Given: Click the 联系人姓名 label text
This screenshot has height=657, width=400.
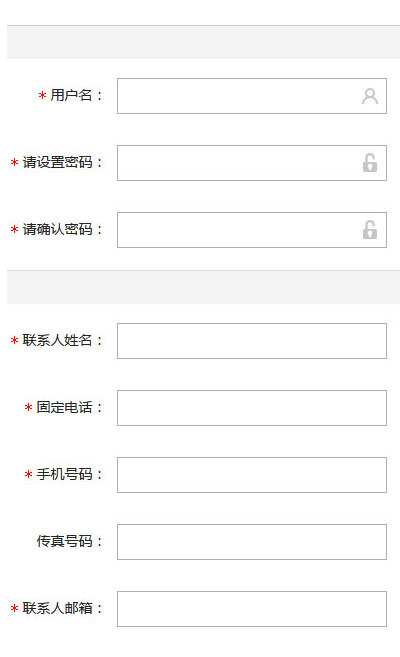Looking at the screenshot, I should (57, 340).
